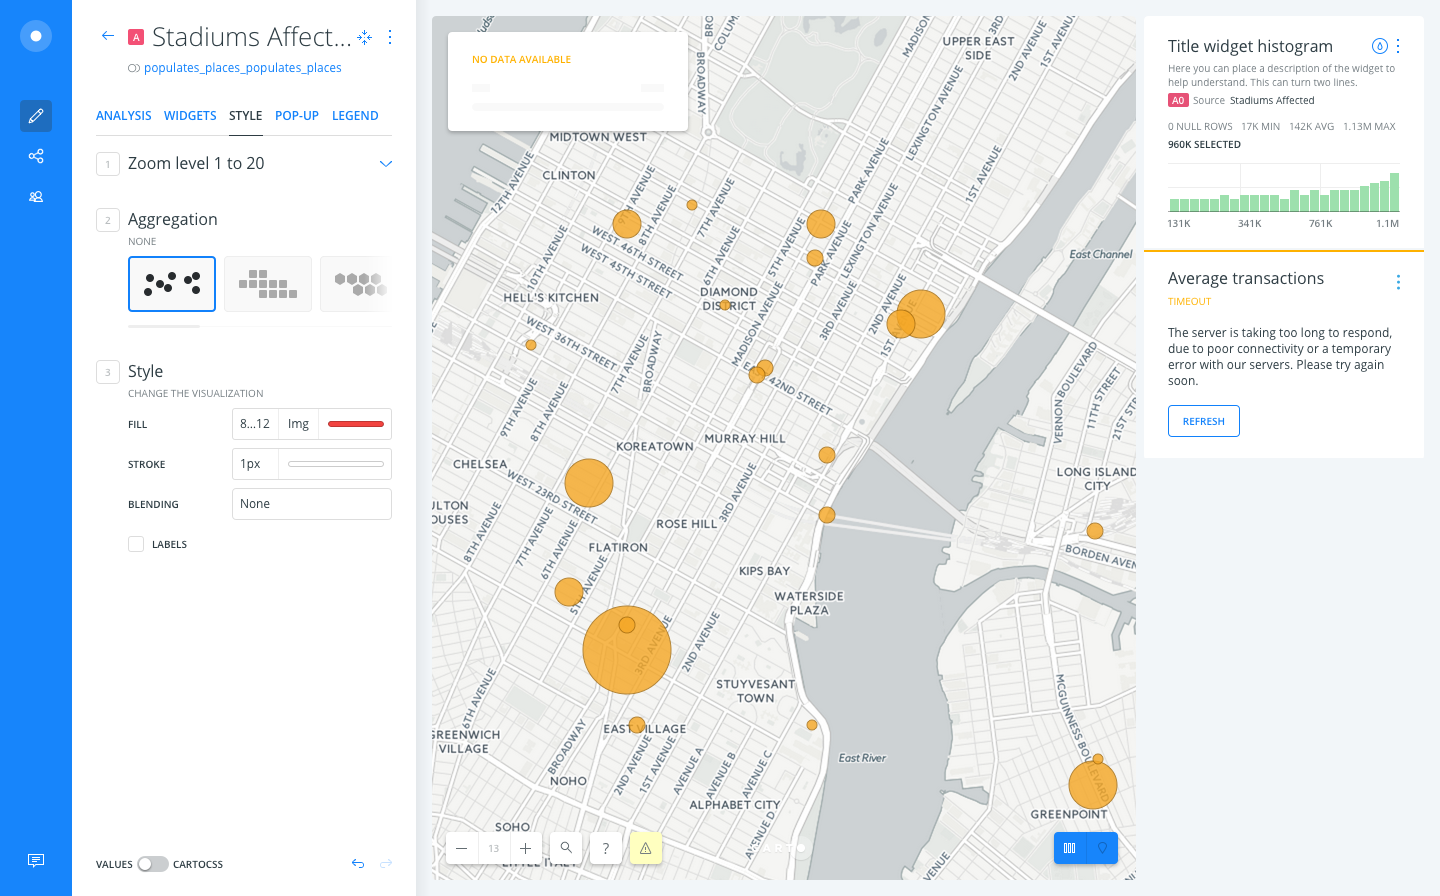Click the REFRESH button
The image size is (1440, 896).
[x=1204, y=421]
